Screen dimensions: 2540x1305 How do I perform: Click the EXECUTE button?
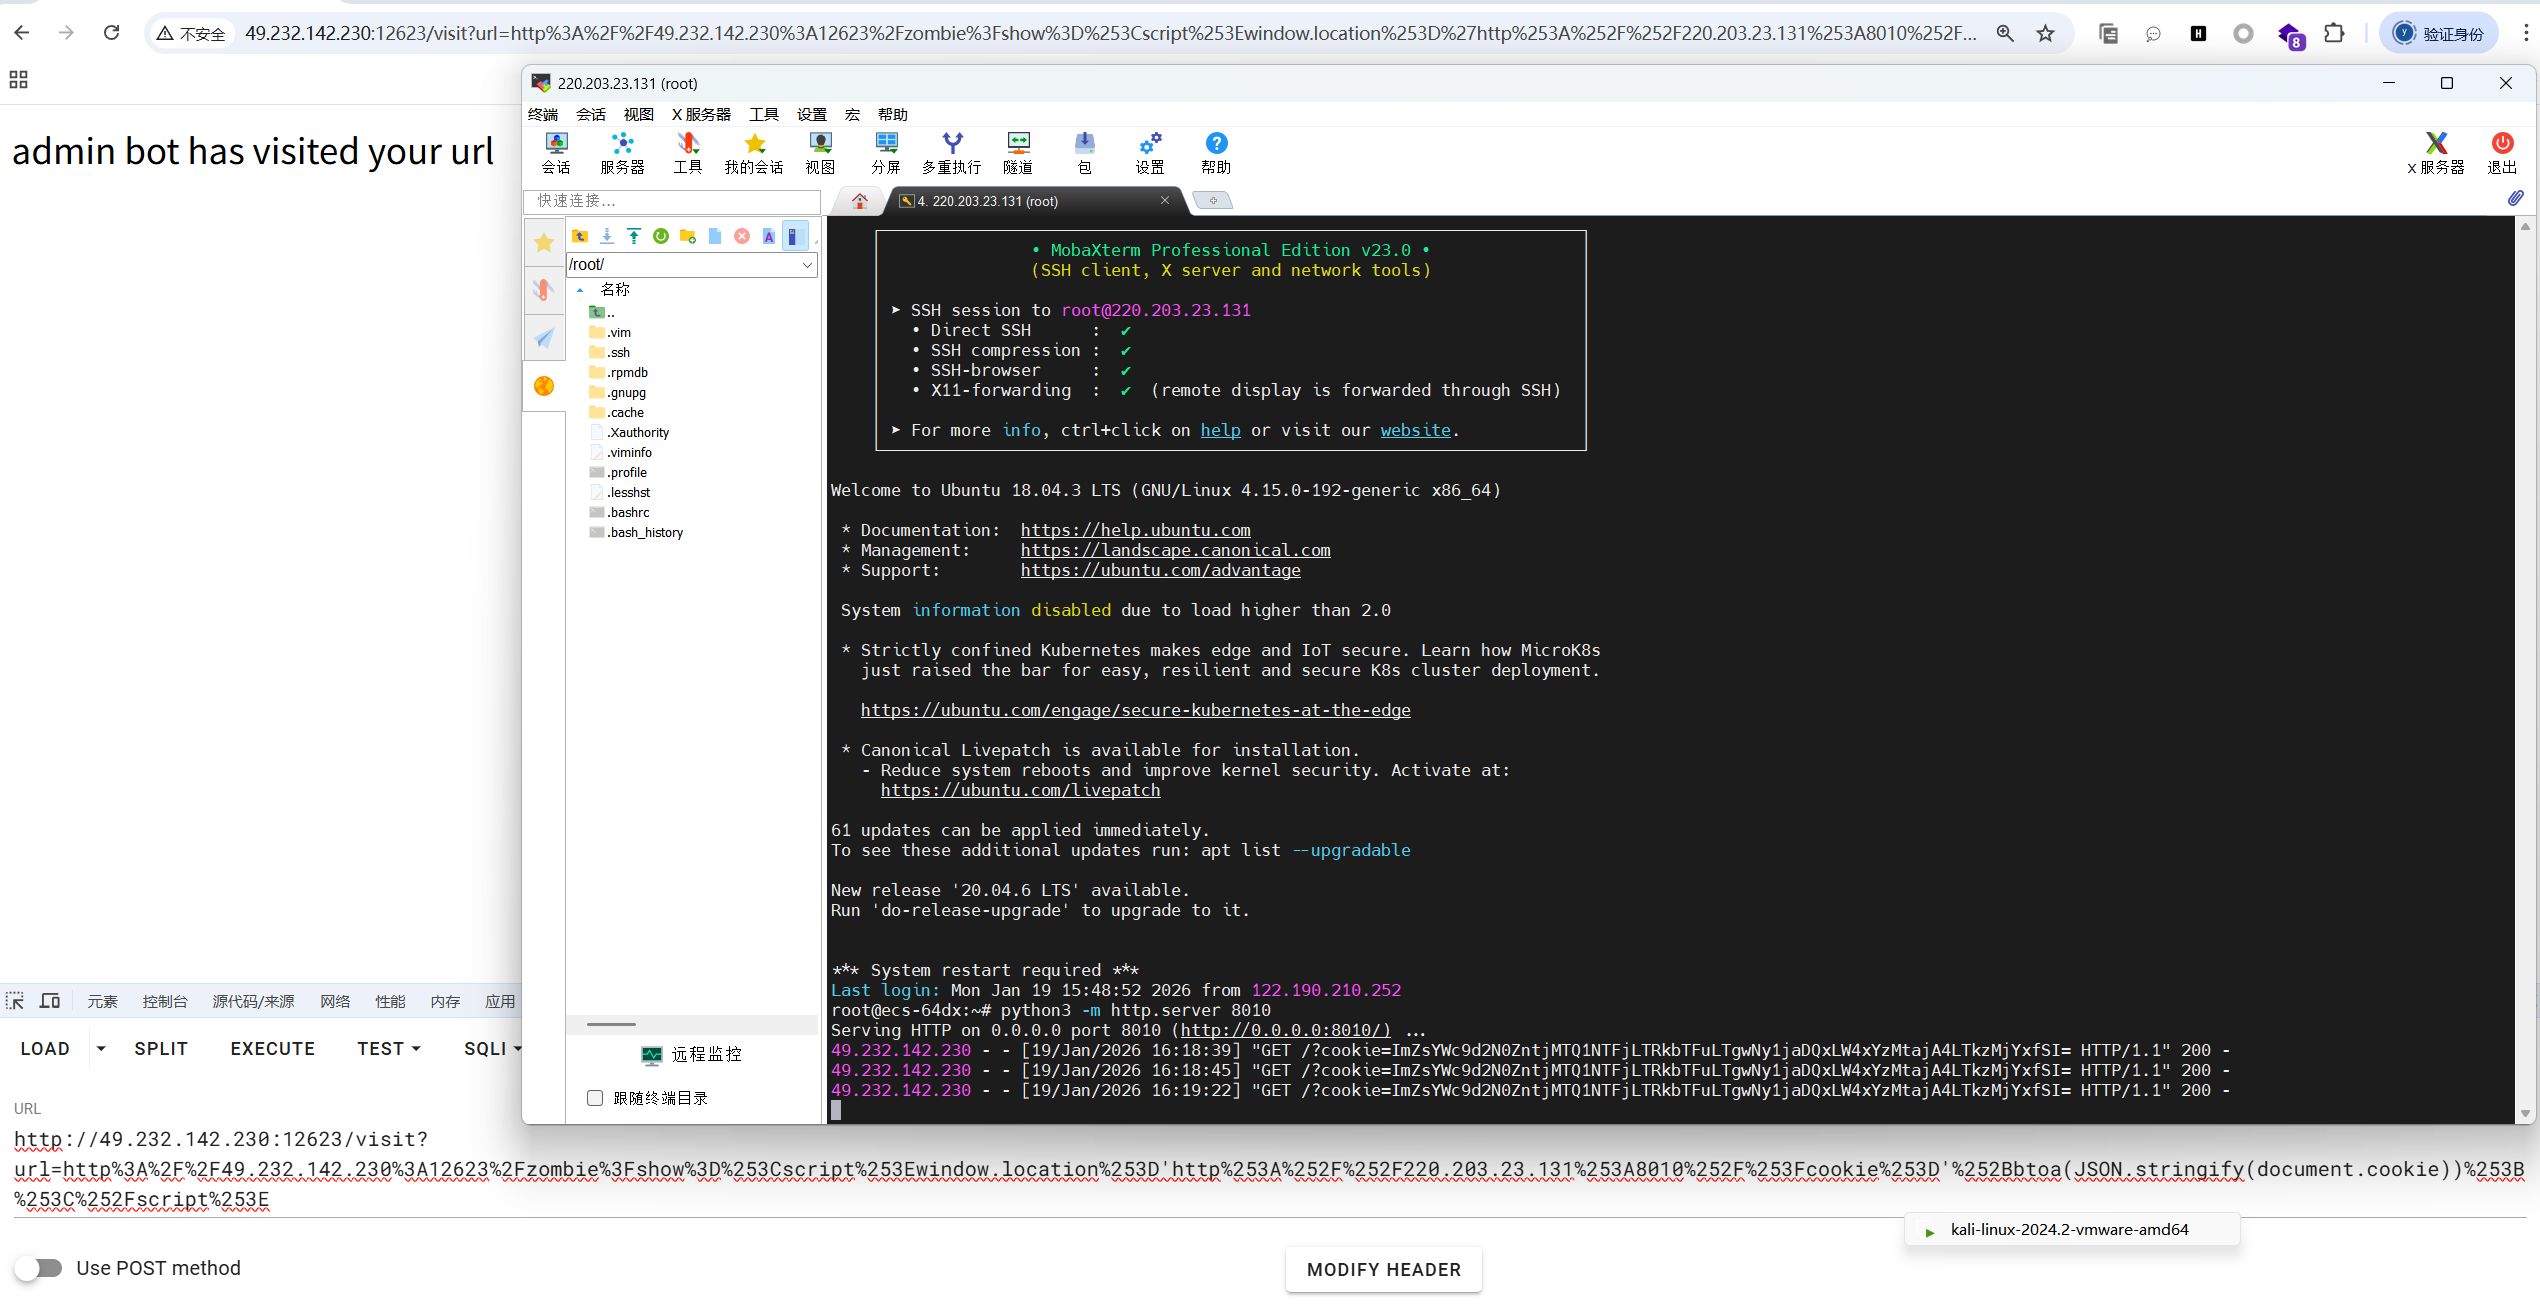tap(272, 1048)
